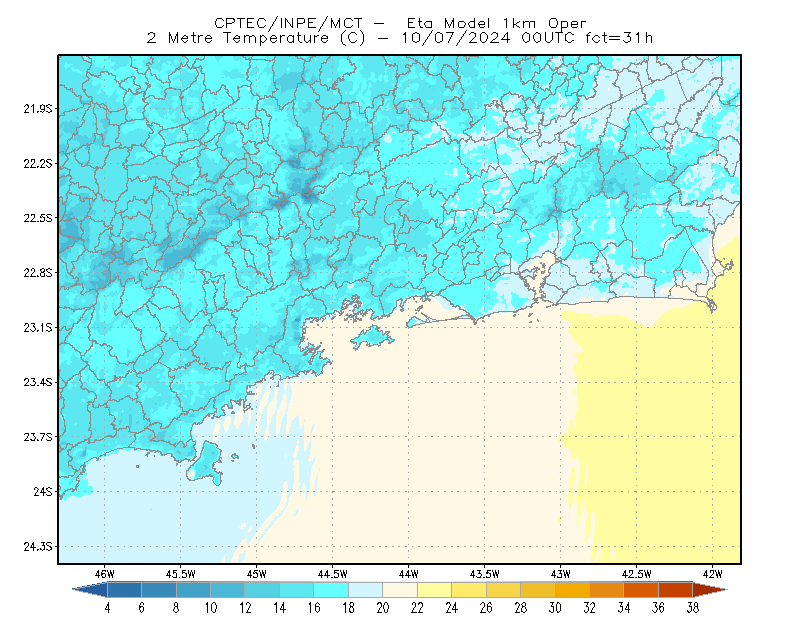Select the 4–6 degree dark blue legend swatch
800x618 pixels.
(124, 590)
